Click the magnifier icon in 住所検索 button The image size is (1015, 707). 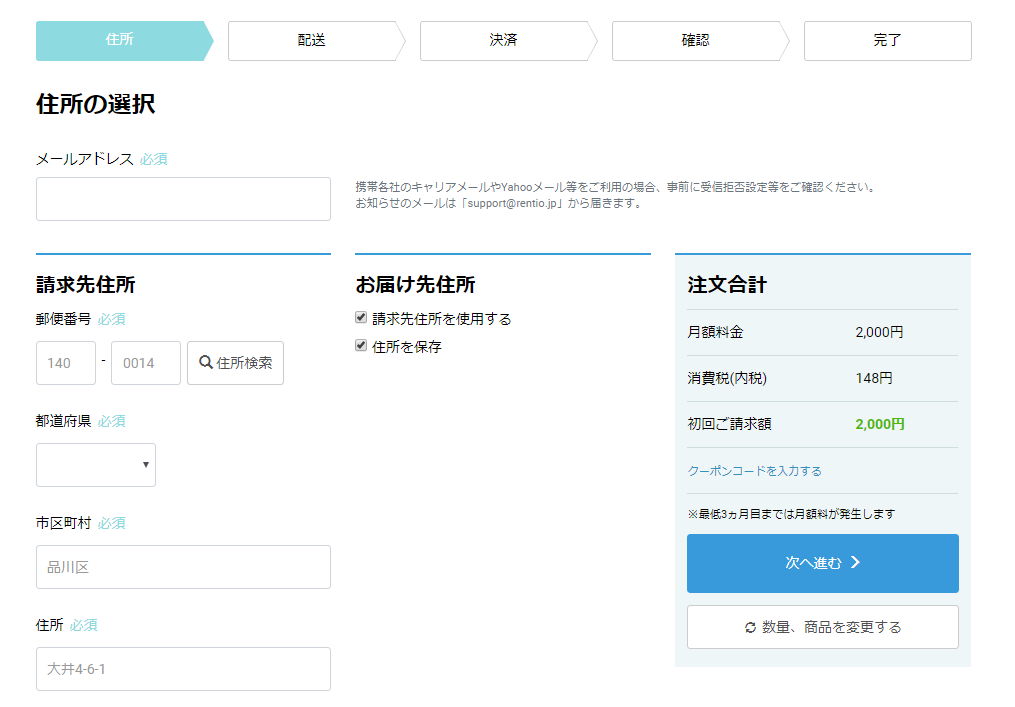206,362
